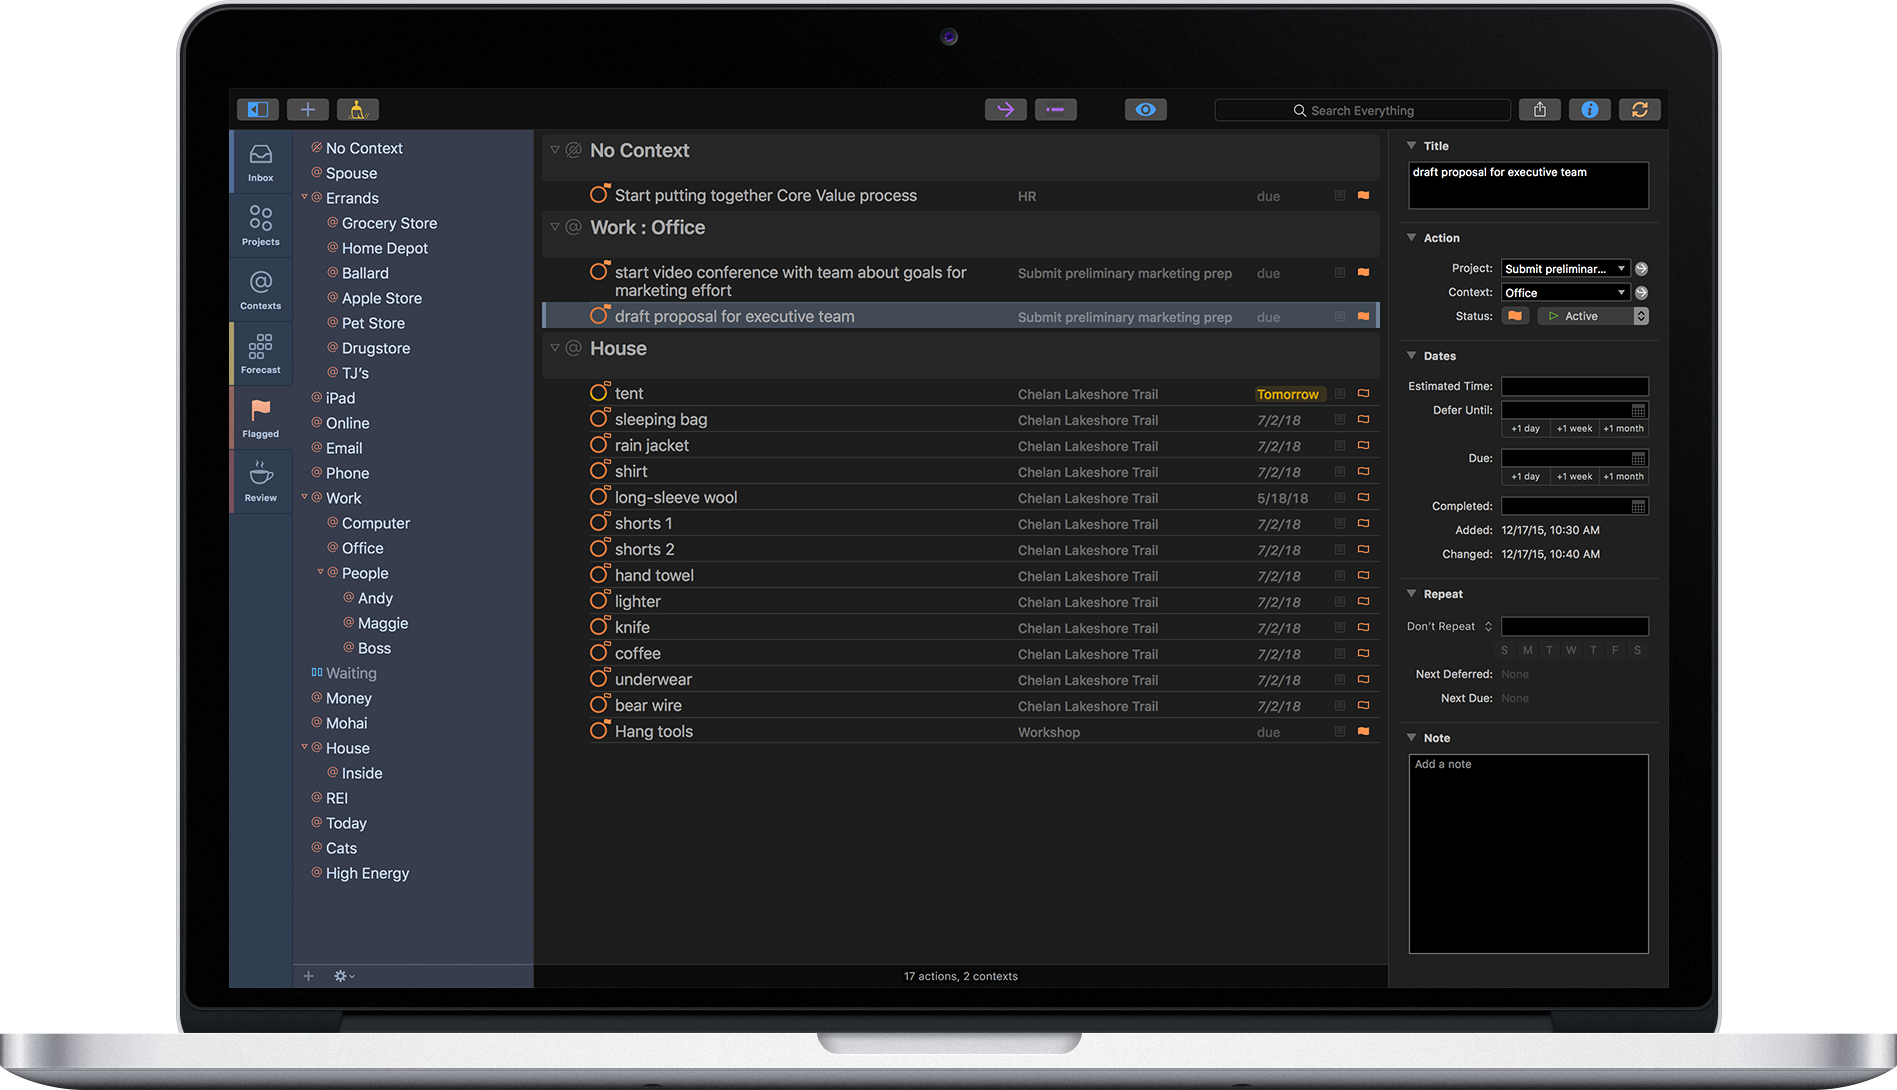The height and width of the screenshot is (1090, 1897).
Task: Mark Hang tools task as complete
Action: 599,731
